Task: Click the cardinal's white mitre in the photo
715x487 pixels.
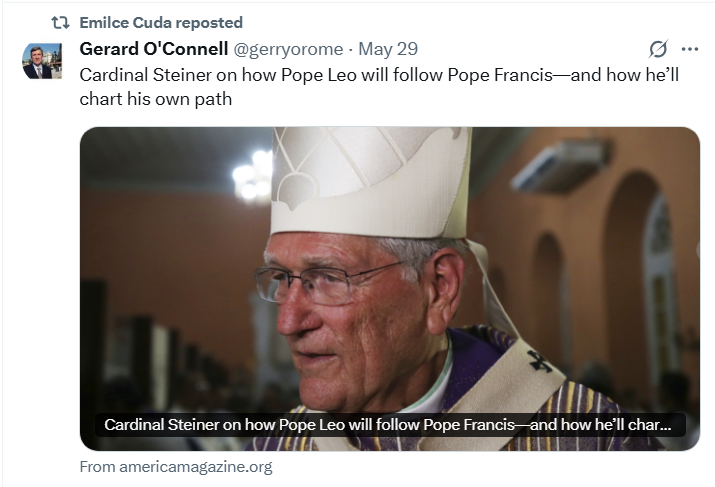Action: [x=371, y=182]
